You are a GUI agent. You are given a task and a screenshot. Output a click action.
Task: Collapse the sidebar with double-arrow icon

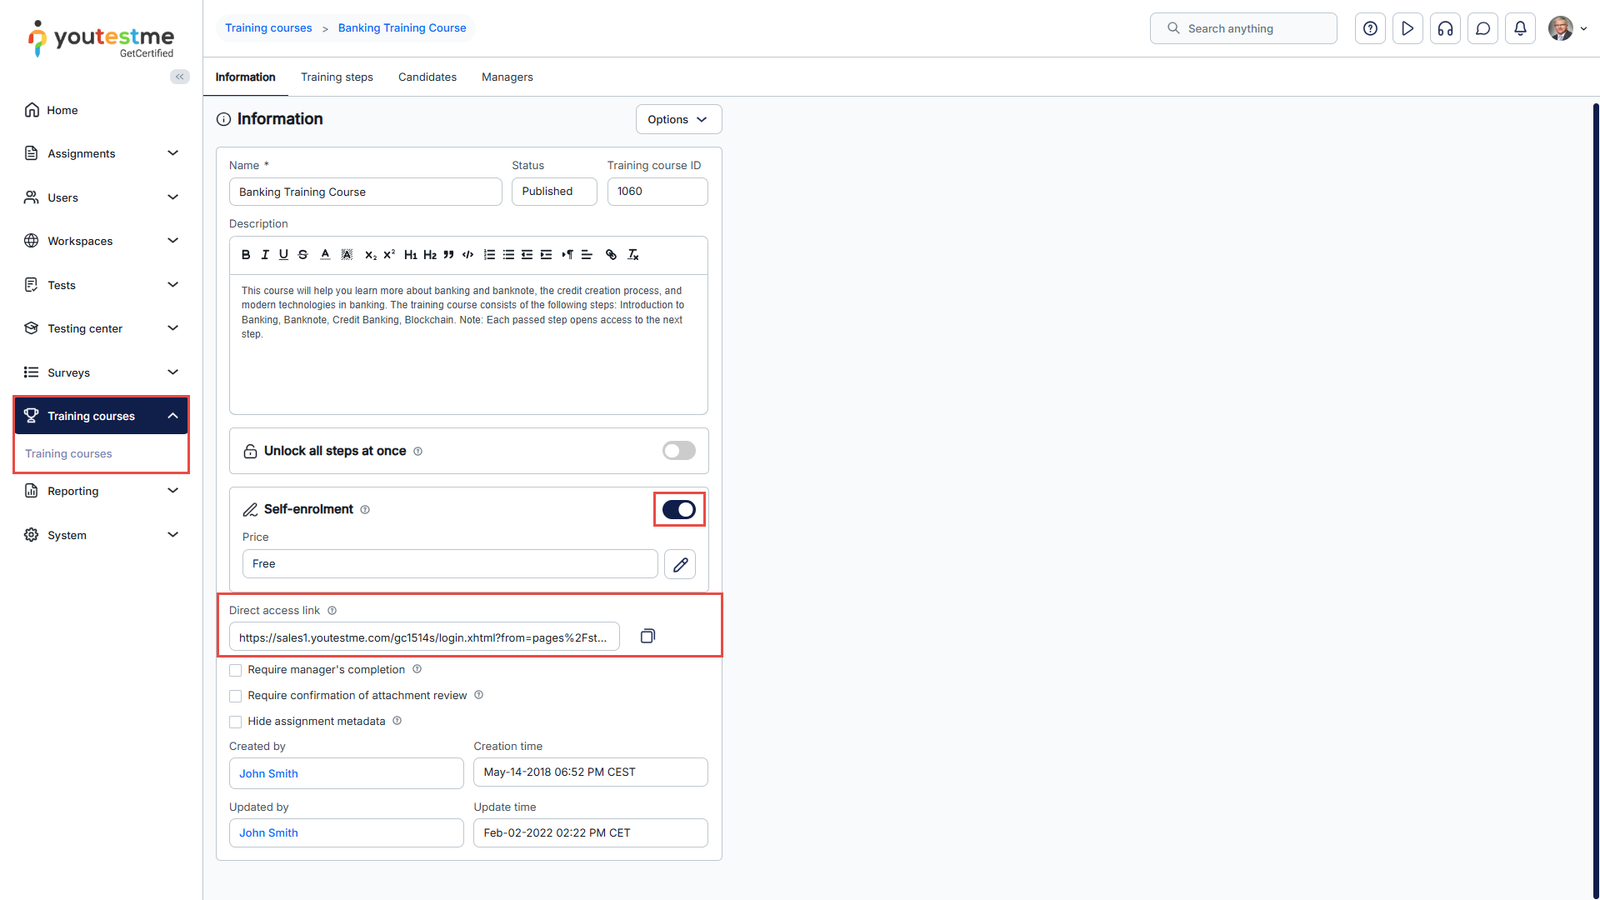click(180, 77)
